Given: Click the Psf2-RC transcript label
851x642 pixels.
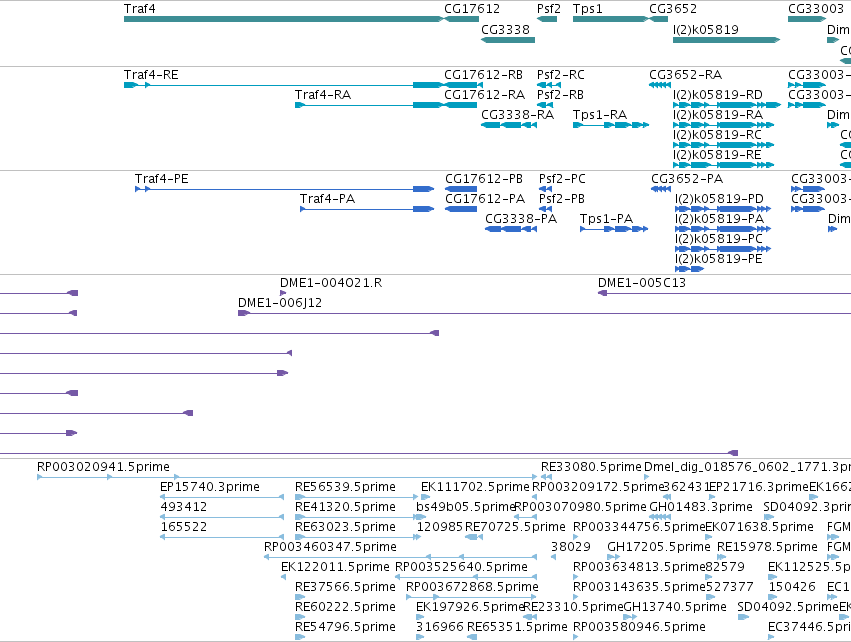Looking at the screenshot, I should [561, 74].
